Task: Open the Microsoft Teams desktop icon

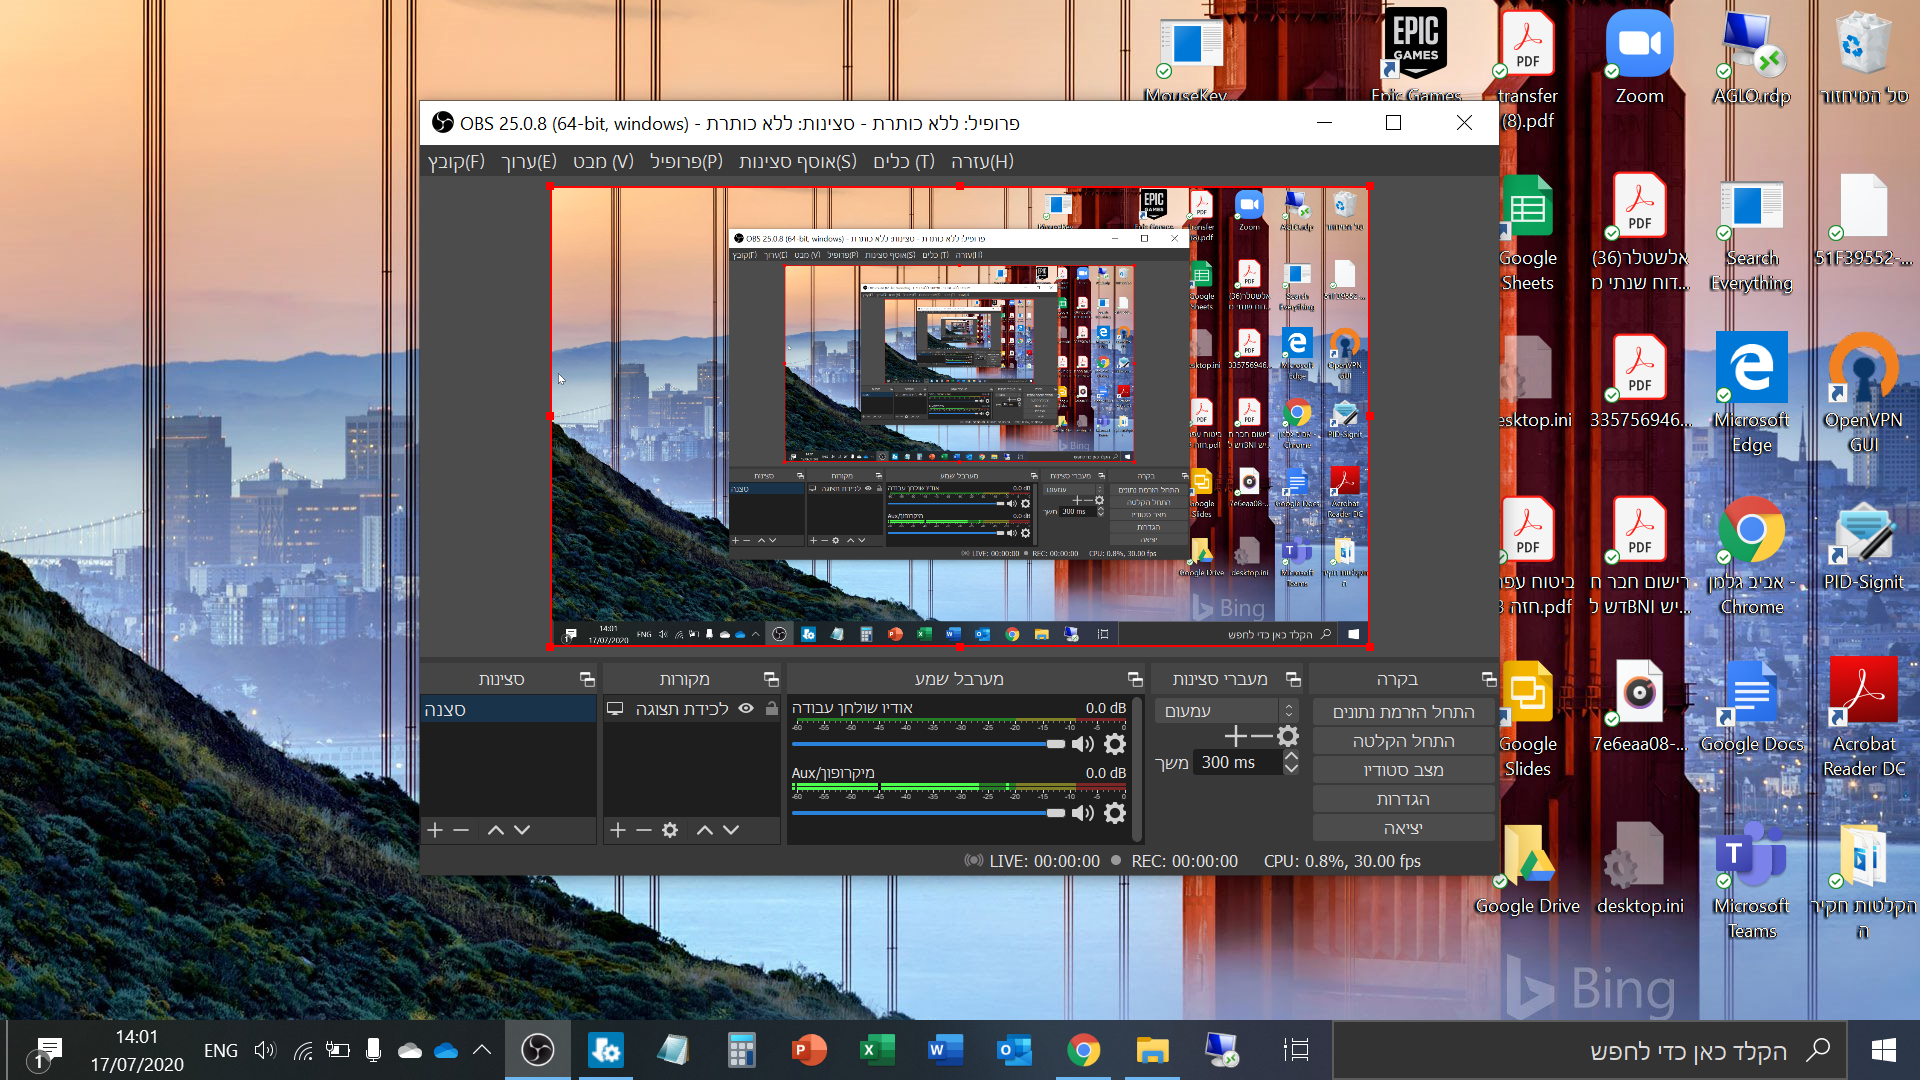Action: (x=1751, y=880)
